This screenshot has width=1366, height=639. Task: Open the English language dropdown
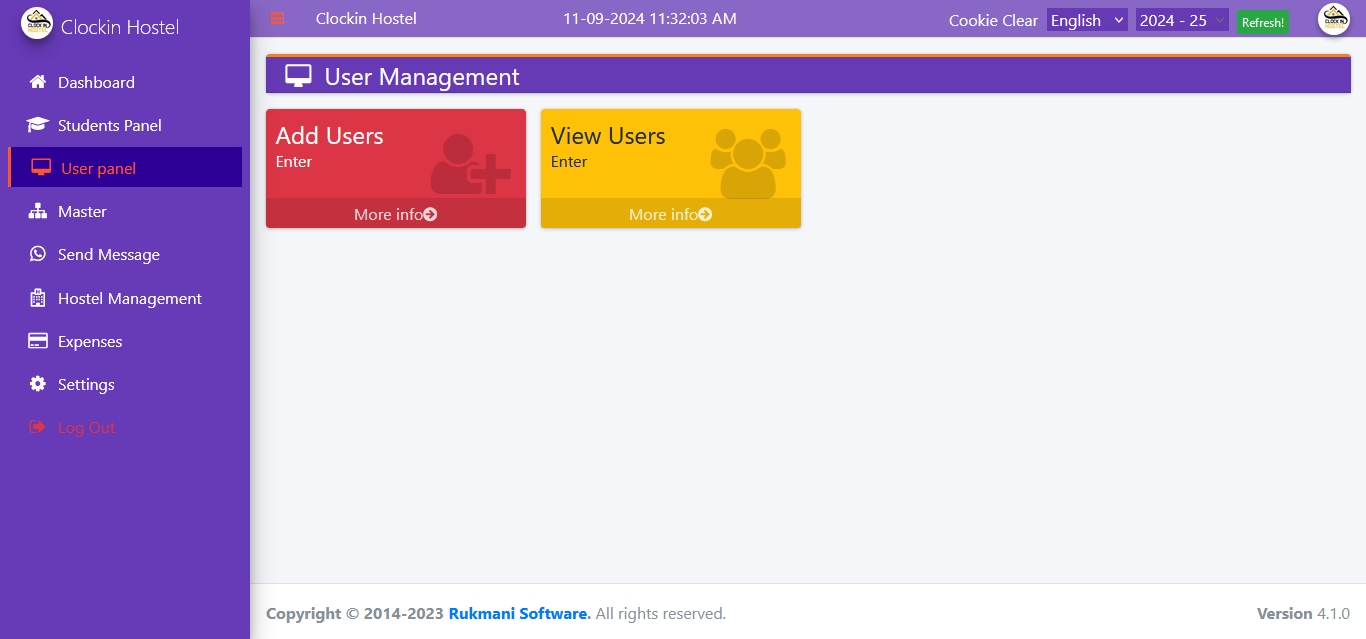coord(1086,20)
